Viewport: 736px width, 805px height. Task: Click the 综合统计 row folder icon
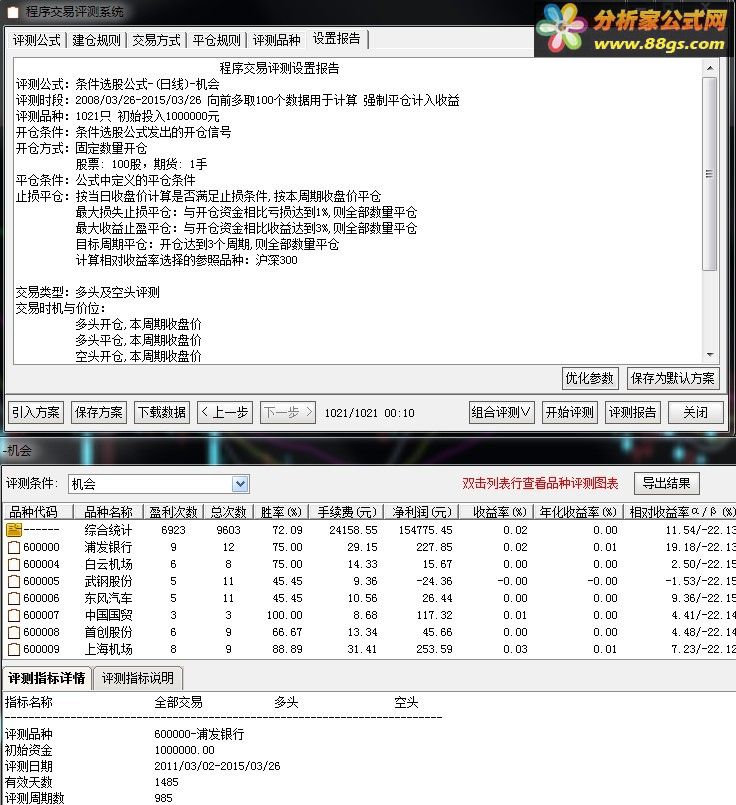coord(14,529)
